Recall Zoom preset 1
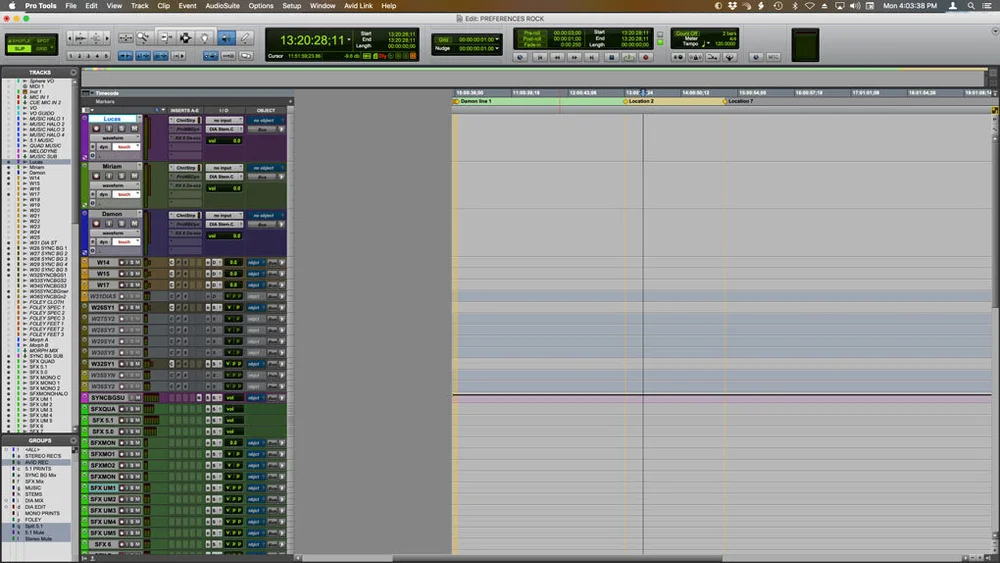 [x=70, y=56]
